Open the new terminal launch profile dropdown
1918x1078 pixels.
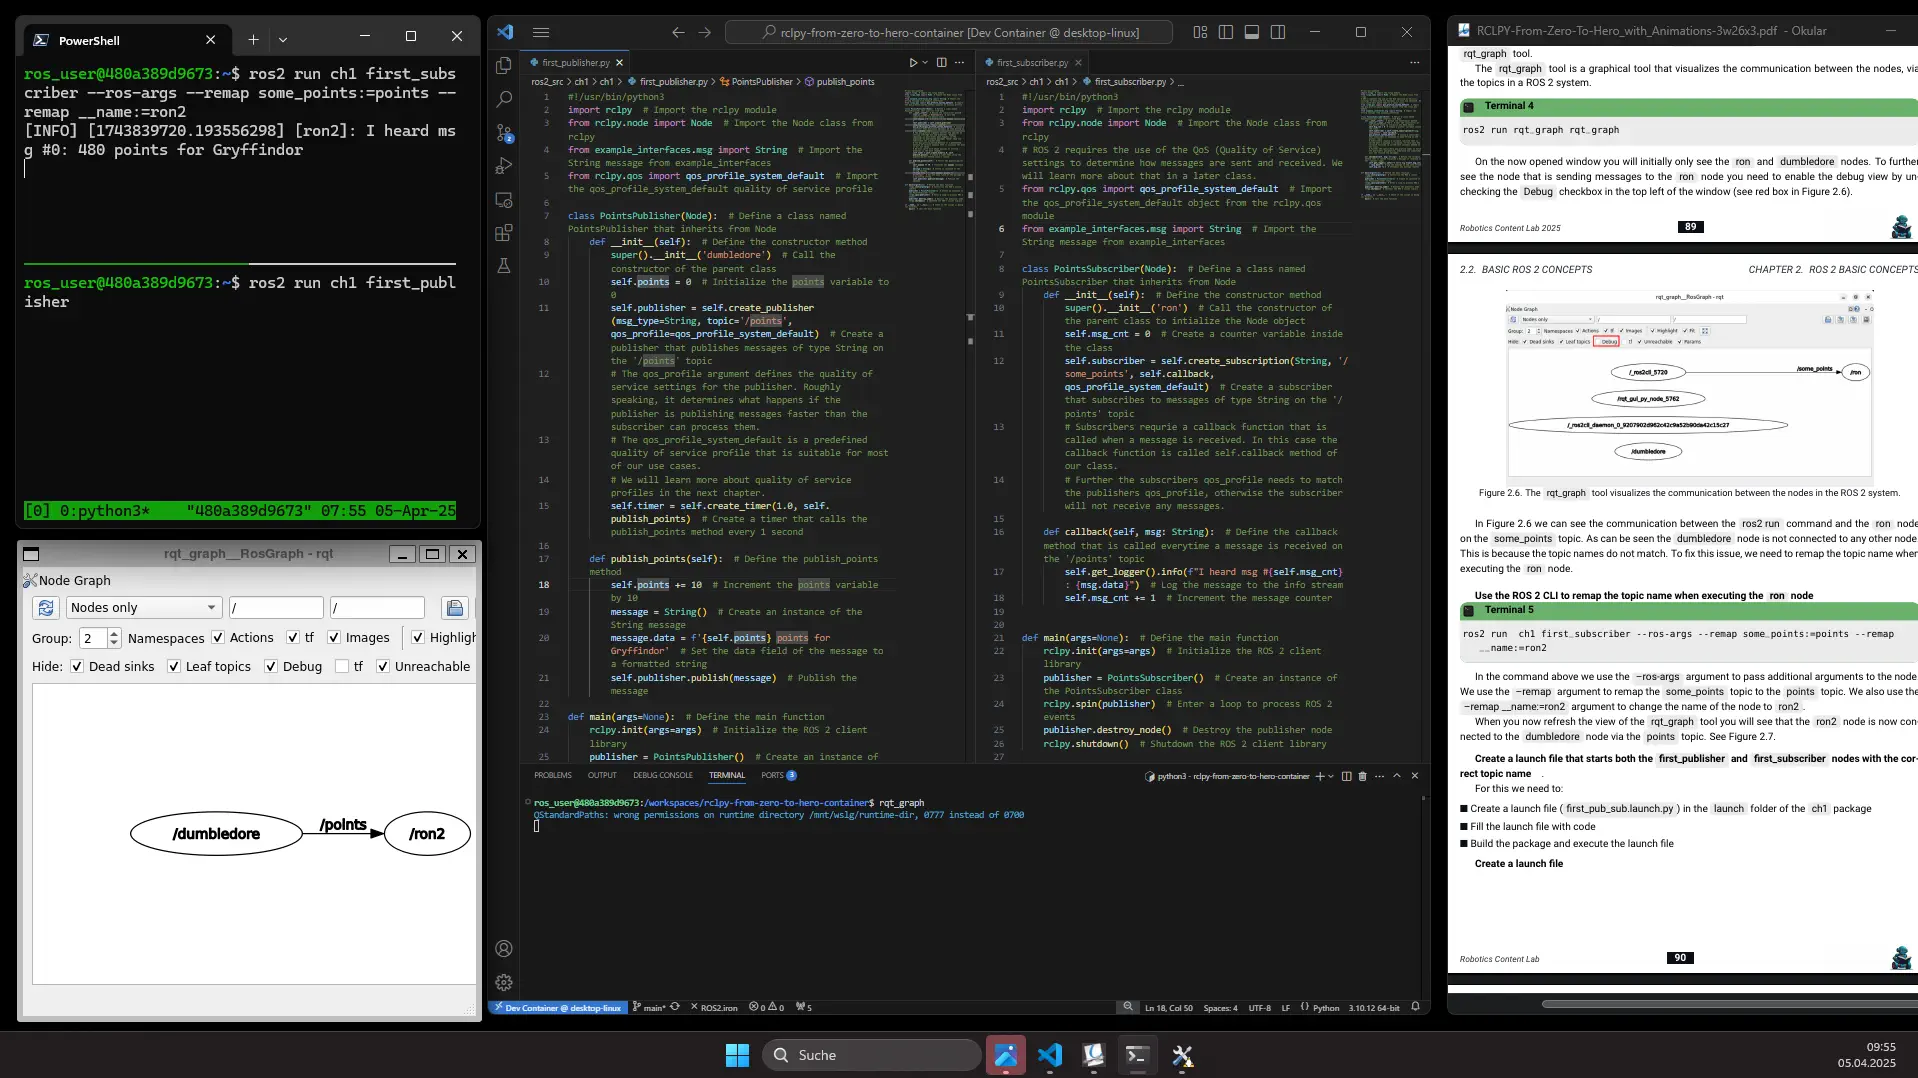coord(1331,776)
